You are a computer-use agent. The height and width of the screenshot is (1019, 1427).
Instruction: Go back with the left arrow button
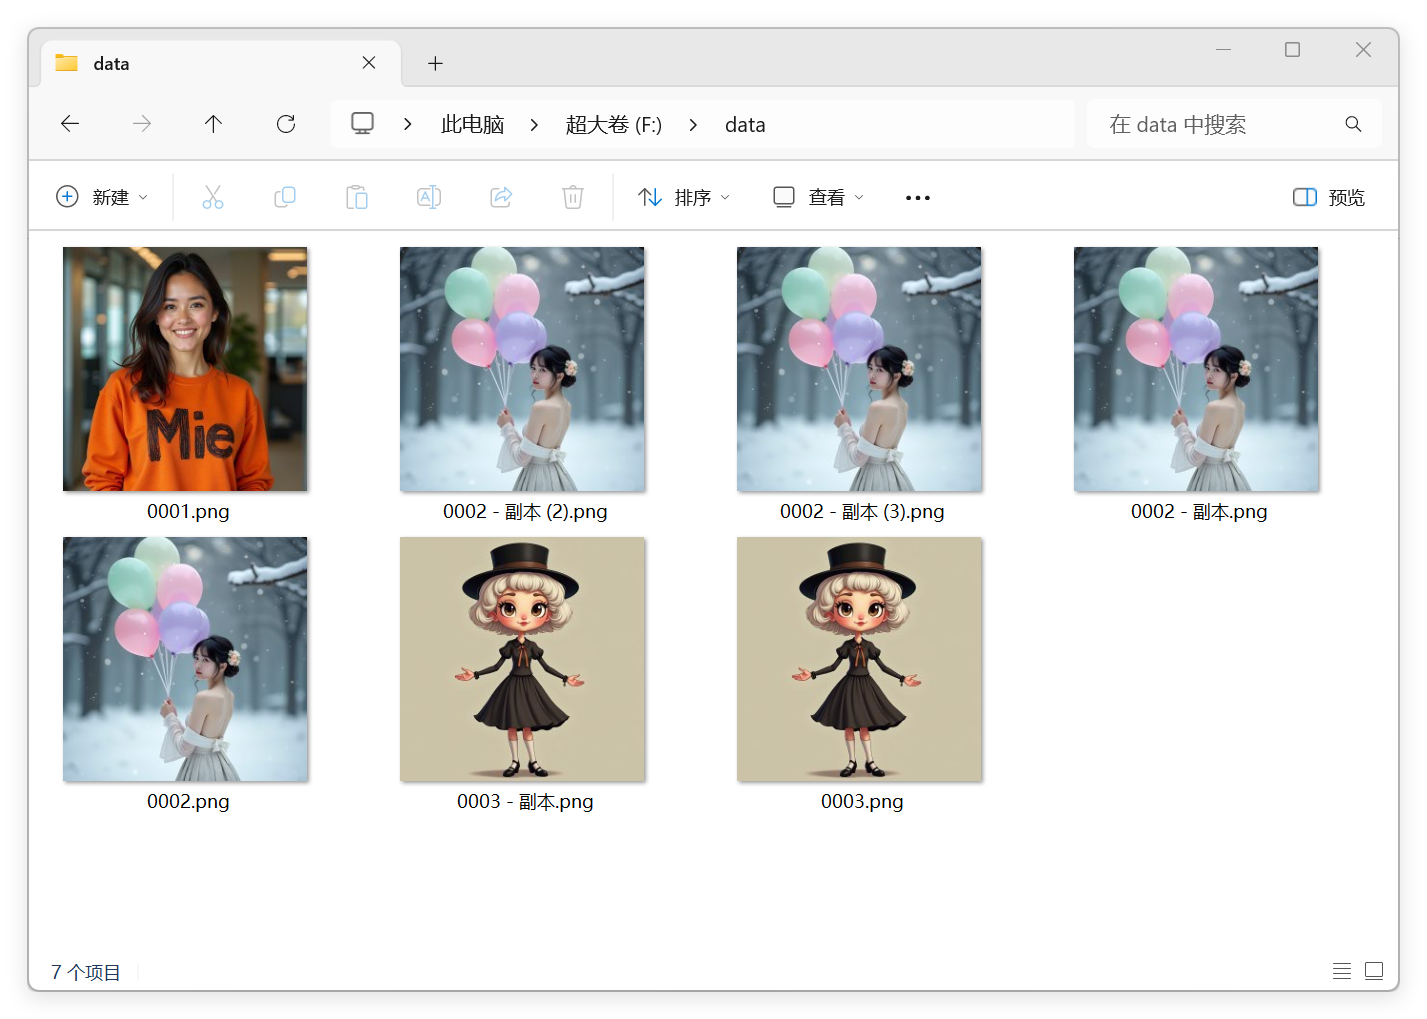click(x=70, y=124)
